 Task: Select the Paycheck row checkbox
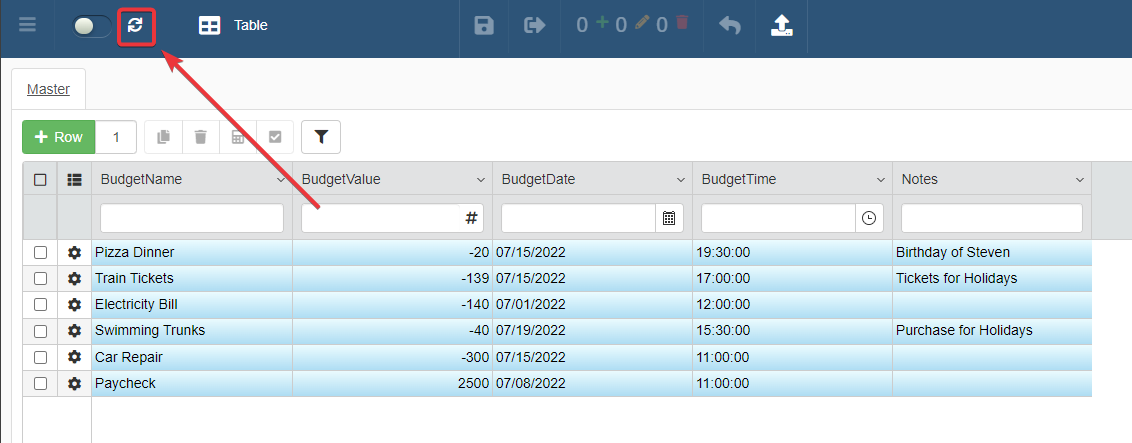point(40,383)
